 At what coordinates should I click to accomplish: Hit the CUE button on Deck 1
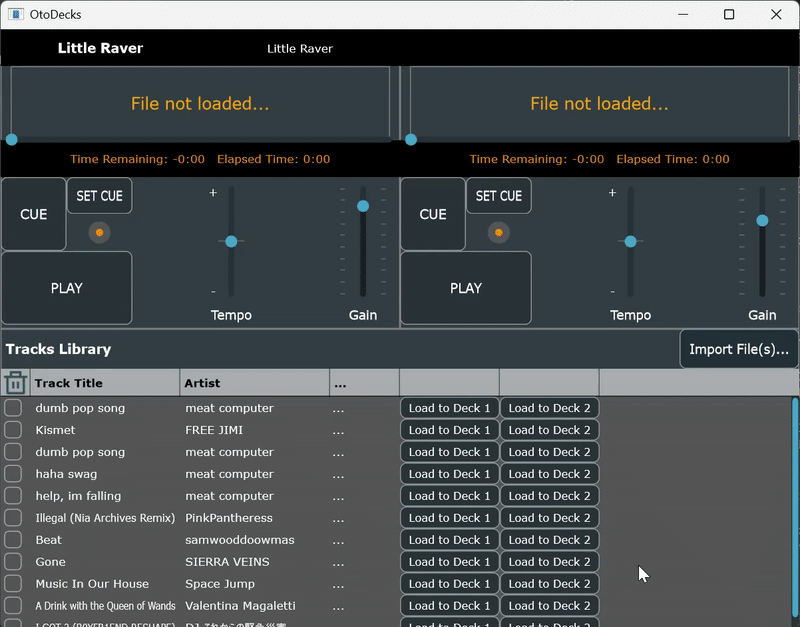(34, 214)
